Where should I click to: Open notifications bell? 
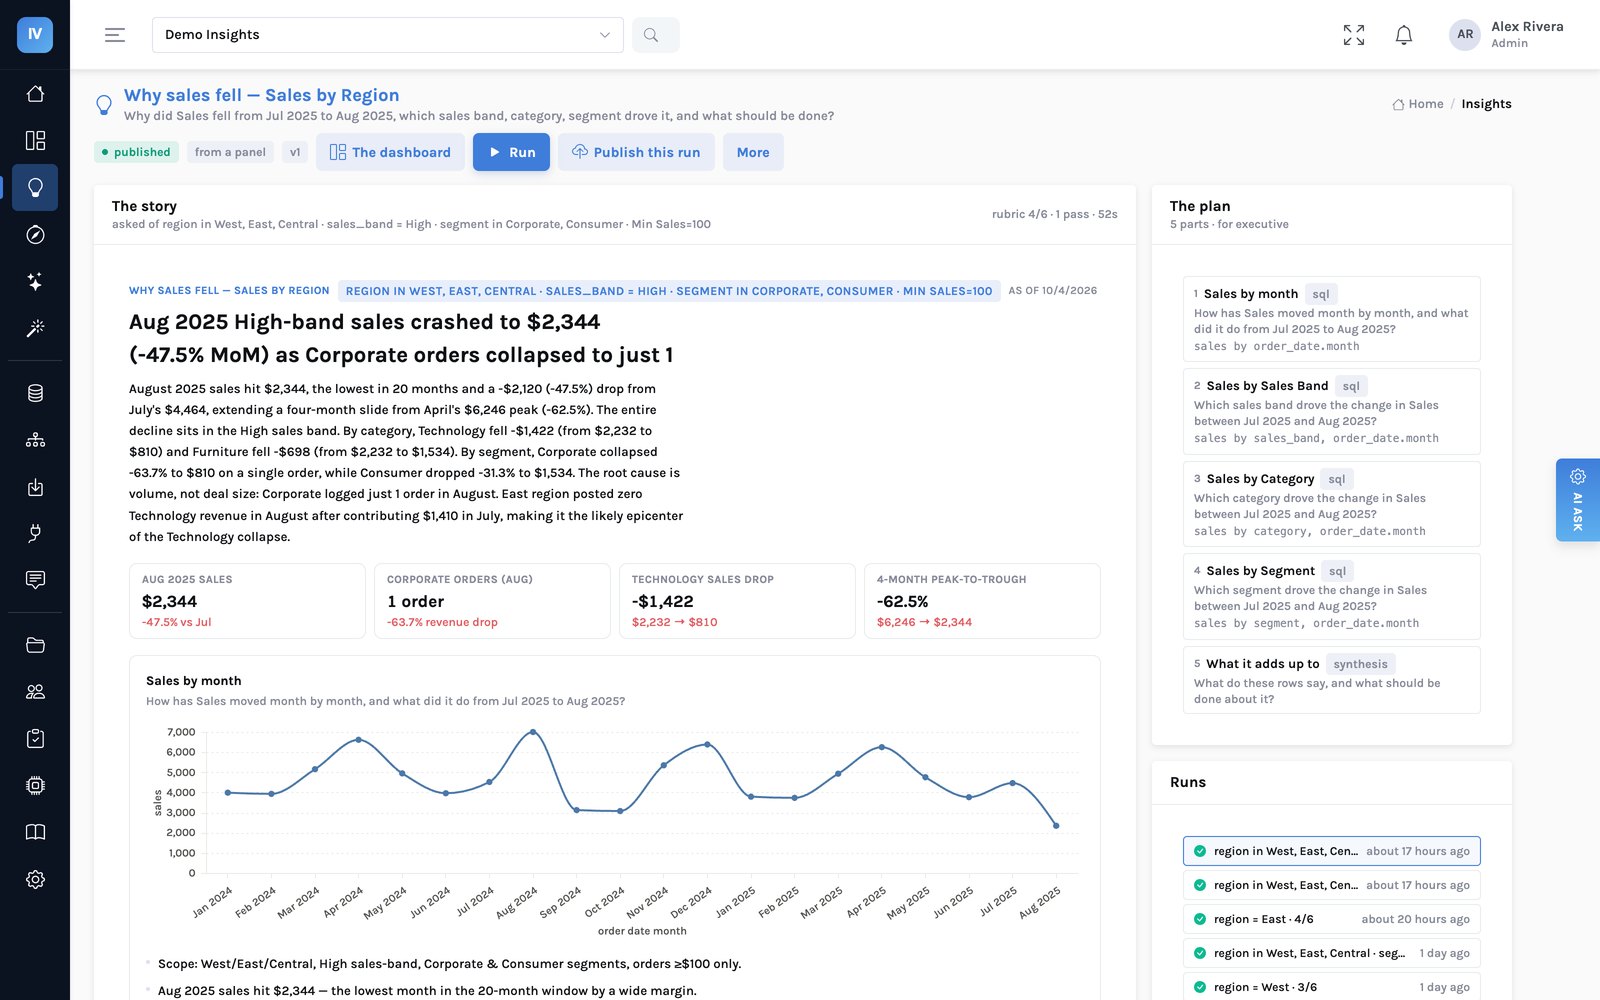pyautogui.click(x=1404, y=35)
